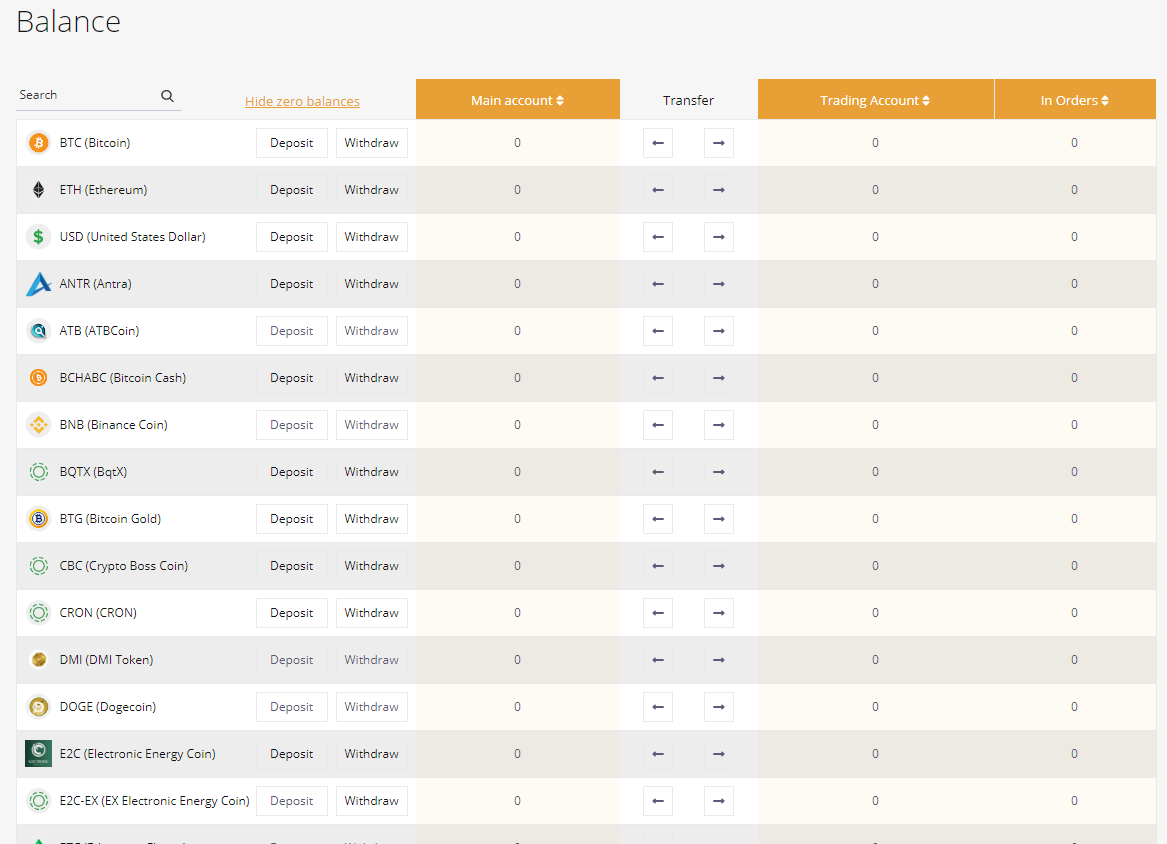Screen dimensions: 1167x844
Task: Select BNB (Binance Coin) row label
Action: (x=113, y=425)
